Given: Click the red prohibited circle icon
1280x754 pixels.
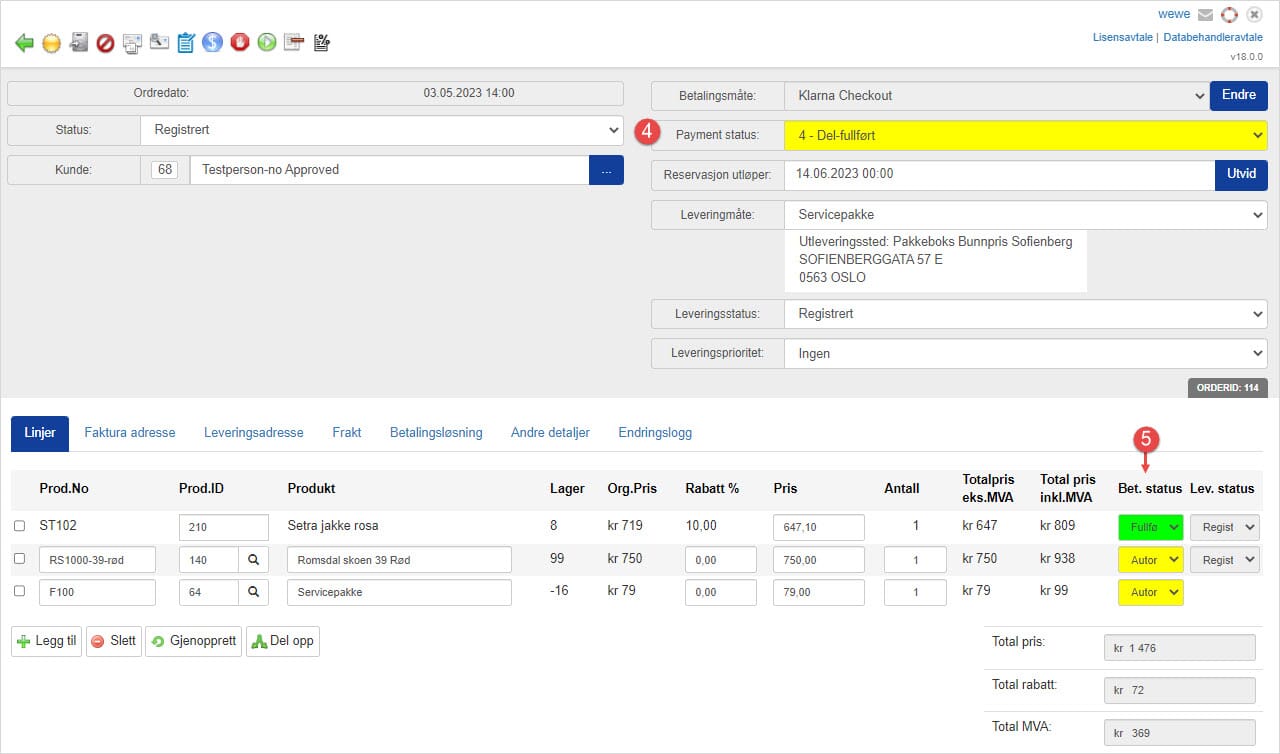Looking at the screenshot, I should pyautogui.click(x=105, y=43).
